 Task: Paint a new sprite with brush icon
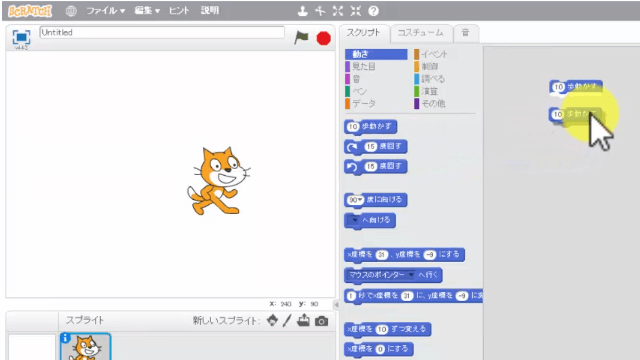point(287,321)
